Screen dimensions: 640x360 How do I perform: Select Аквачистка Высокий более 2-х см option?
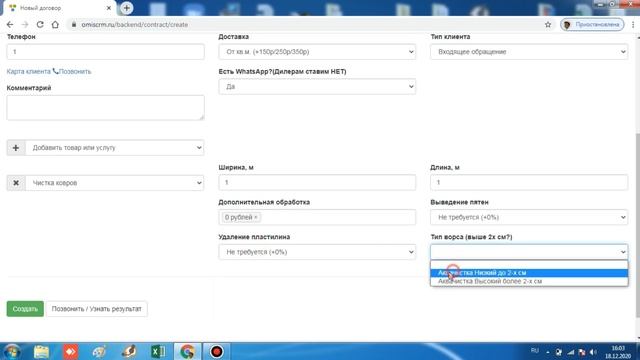pyautogui.click(x=529, y=281)
